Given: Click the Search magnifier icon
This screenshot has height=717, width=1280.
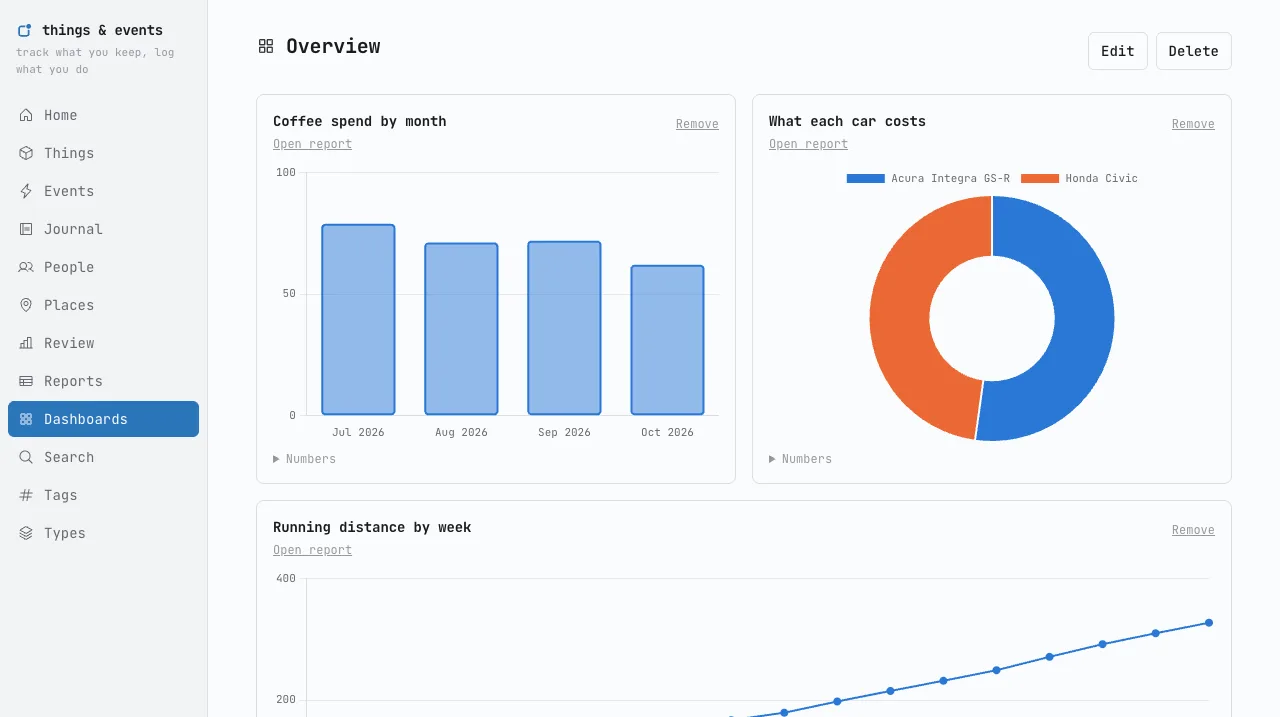Looking at the screenshot, I should click(x=26, y=457).
